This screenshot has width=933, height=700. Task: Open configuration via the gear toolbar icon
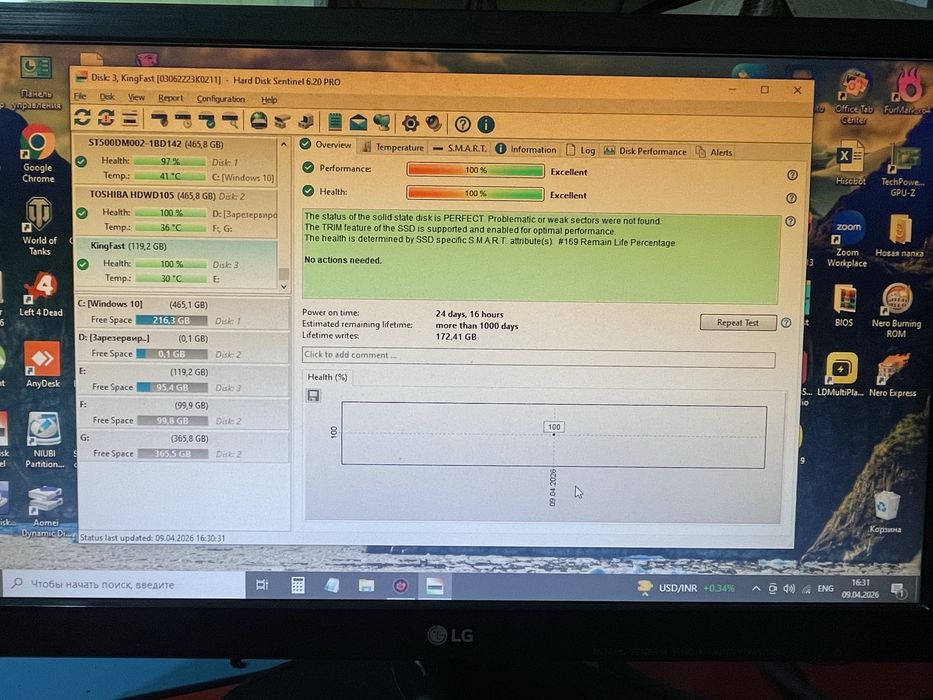tap(410, 123)
